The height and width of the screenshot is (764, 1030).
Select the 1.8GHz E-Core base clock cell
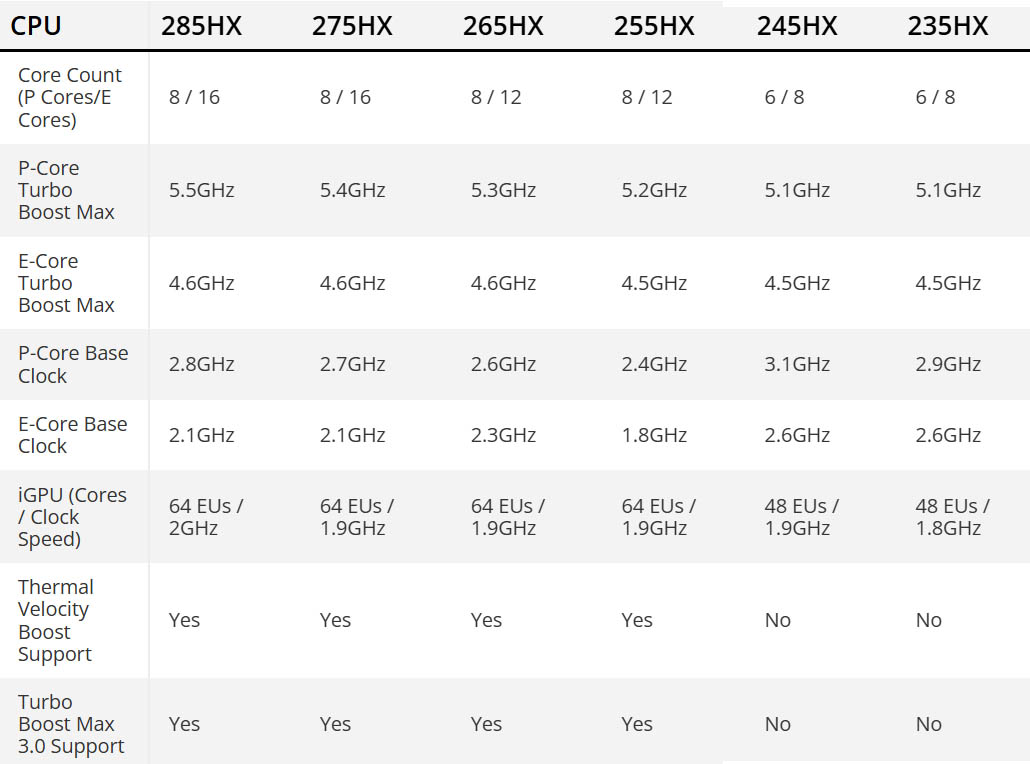click(654, 435)
